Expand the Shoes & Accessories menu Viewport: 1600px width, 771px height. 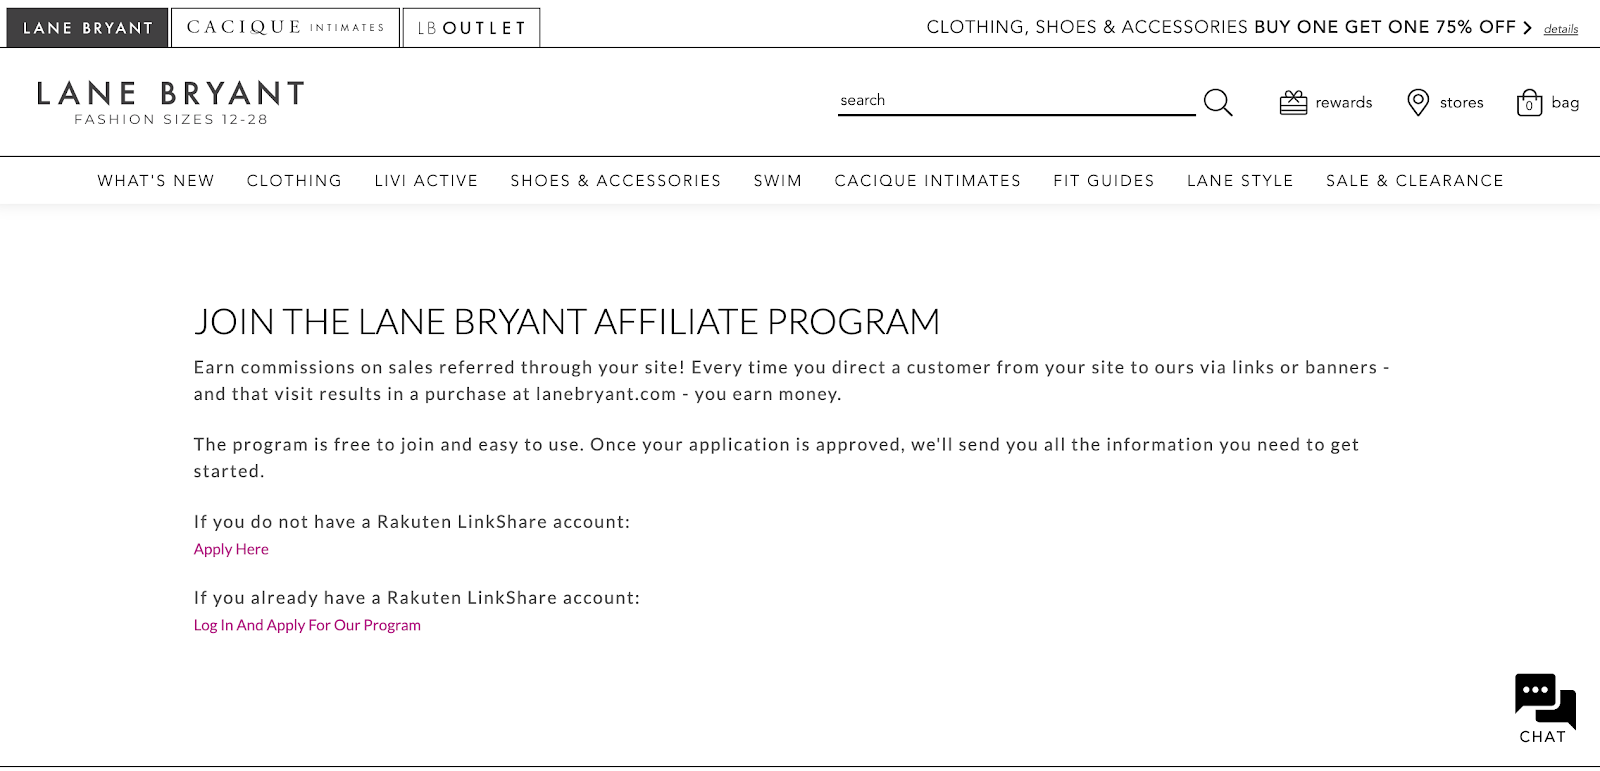point(615,181)
